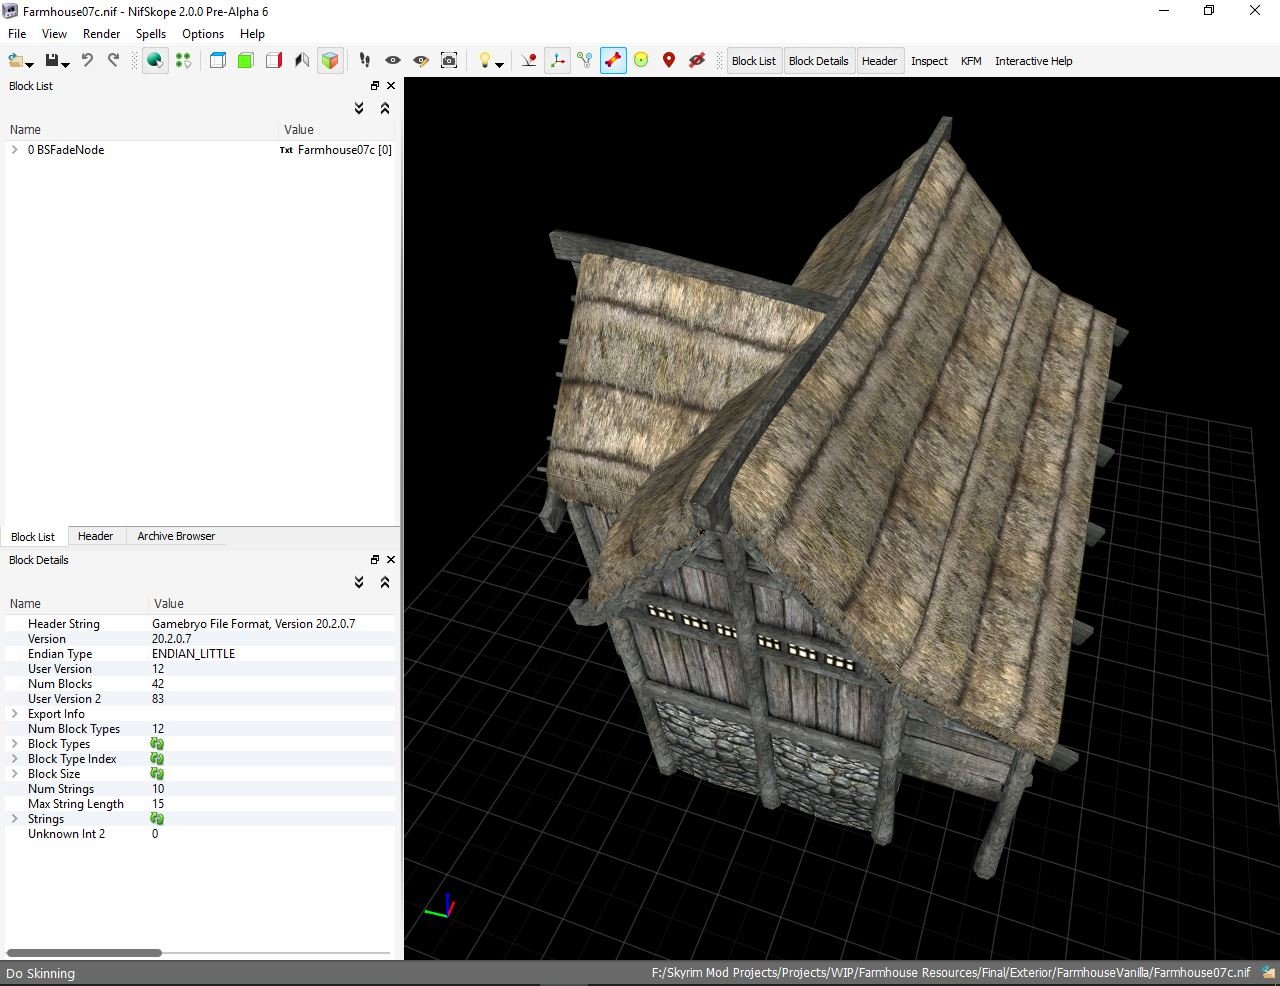Open the Spells menu

pyautogui.click(x=151, y=33)
